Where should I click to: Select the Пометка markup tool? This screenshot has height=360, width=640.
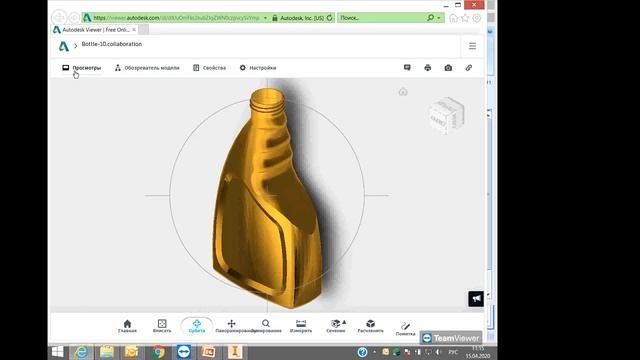pyautogui.click(x=405, y=329)
